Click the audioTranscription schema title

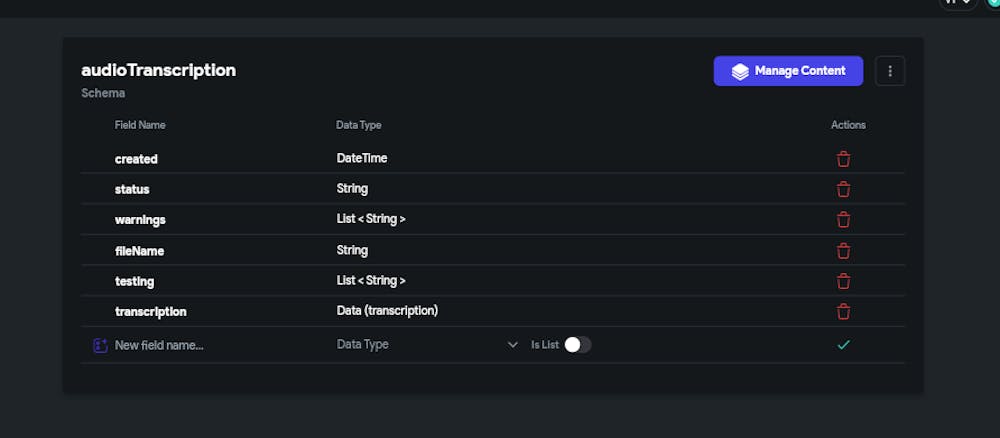(158, 70)
